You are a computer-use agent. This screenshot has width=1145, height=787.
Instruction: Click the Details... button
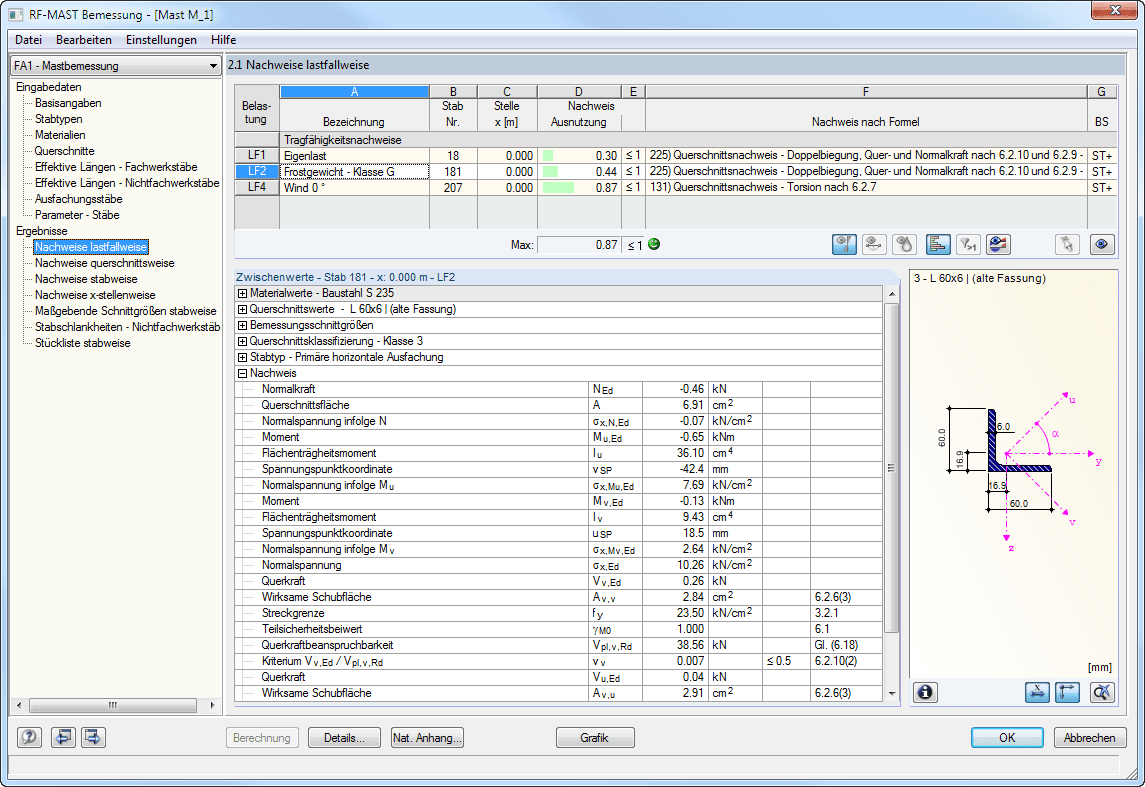344,738
